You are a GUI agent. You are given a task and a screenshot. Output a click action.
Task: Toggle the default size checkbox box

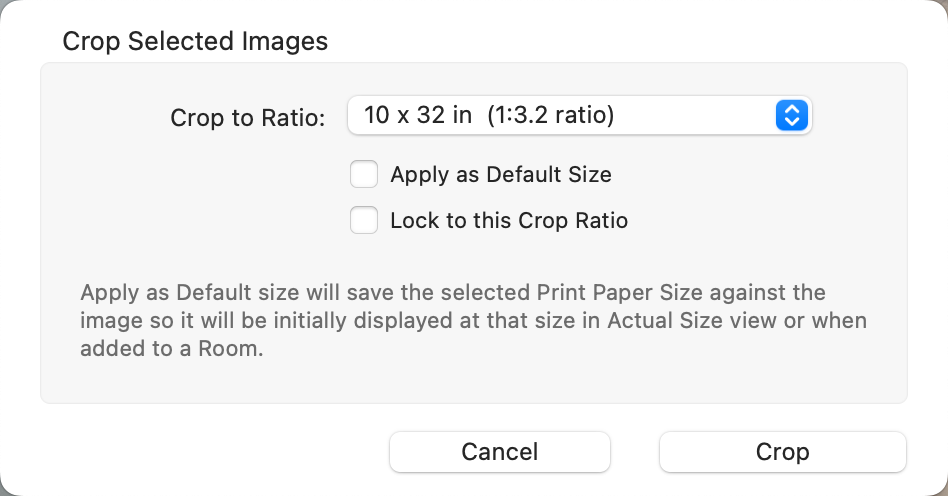[364, 175]
